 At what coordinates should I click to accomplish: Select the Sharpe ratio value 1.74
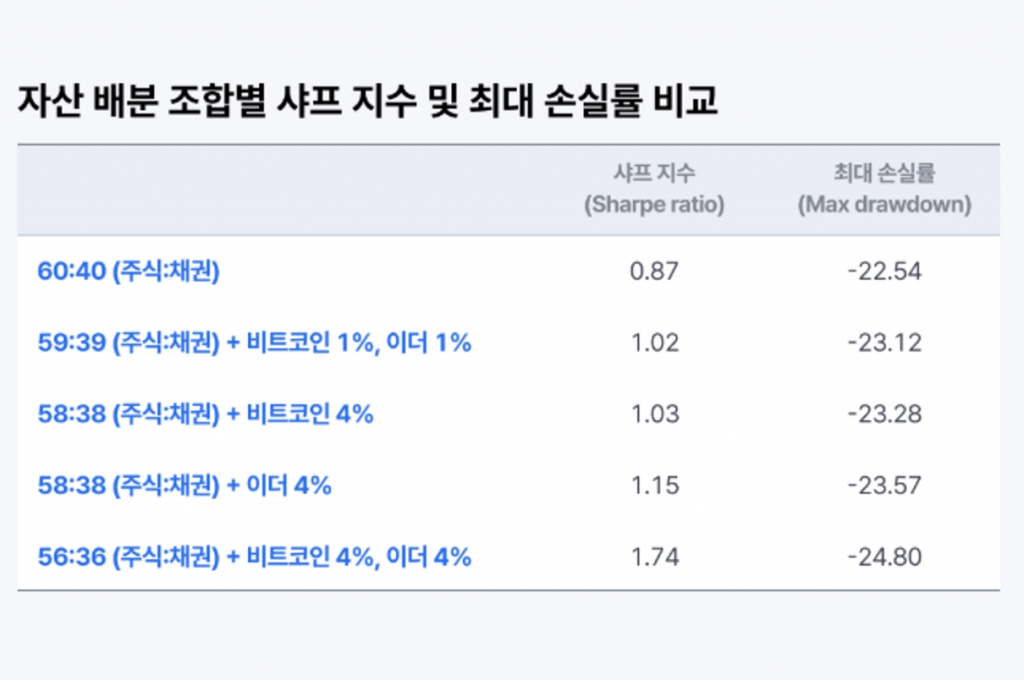(654, 557)
